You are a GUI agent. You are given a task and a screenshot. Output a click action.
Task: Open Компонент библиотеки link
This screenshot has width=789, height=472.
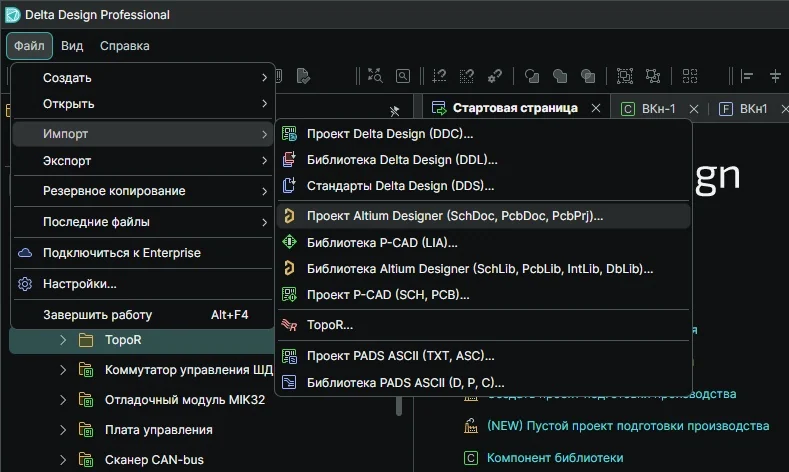(x=555, y=458)
